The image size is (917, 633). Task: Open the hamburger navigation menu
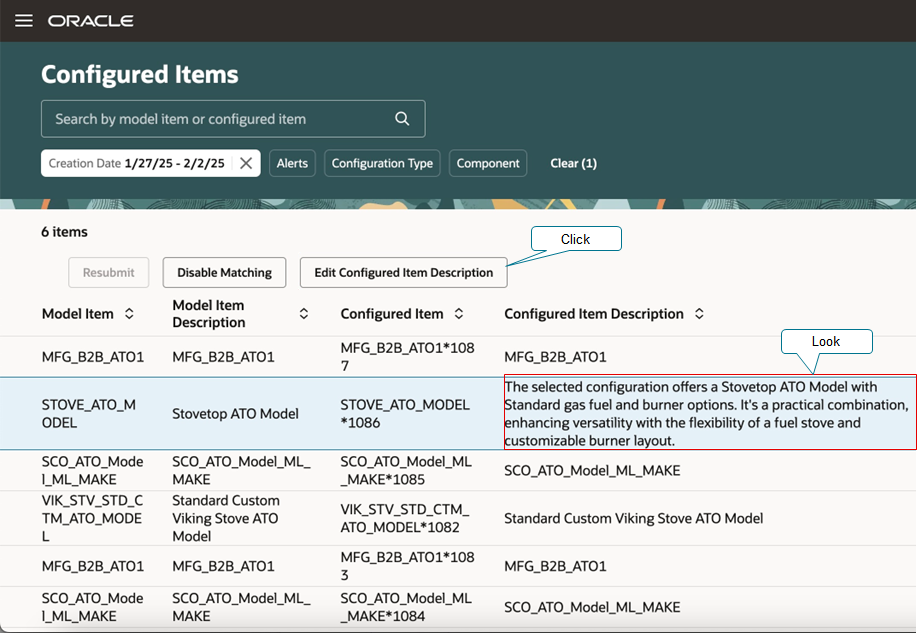[24, 21]
